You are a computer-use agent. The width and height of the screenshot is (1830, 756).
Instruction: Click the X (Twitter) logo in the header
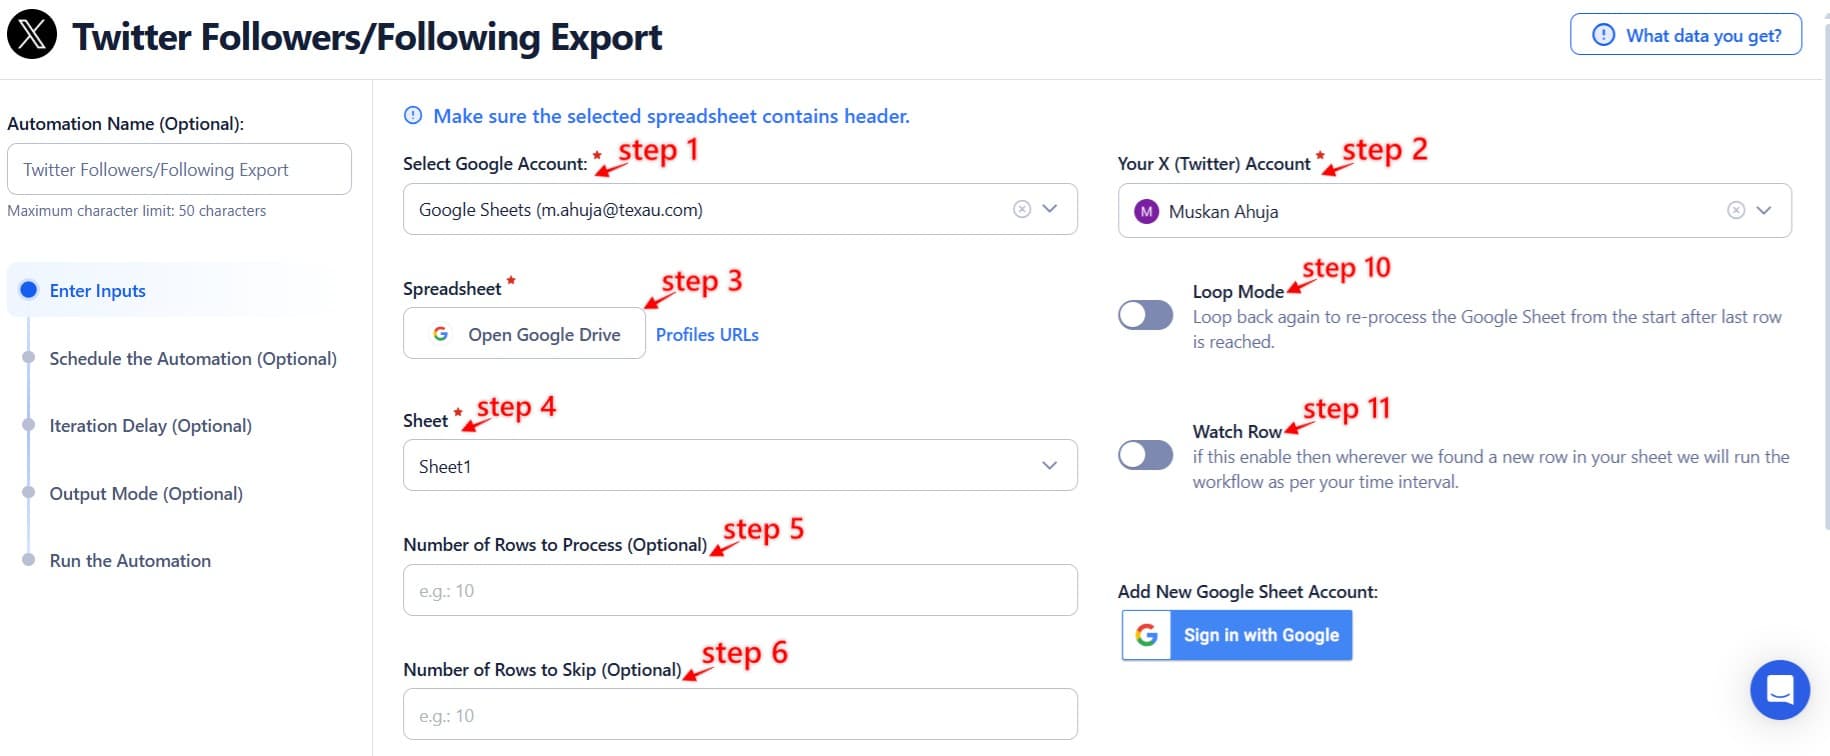click(x=32, y=36)
